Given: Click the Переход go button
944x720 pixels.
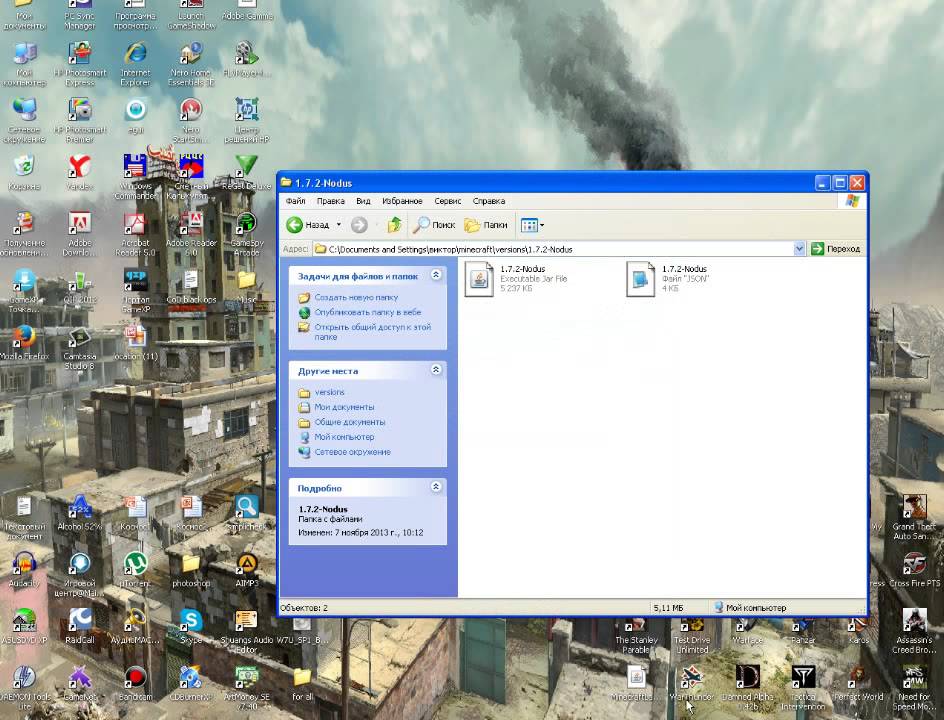Looking at the screenshot, I should pos(836,249).
